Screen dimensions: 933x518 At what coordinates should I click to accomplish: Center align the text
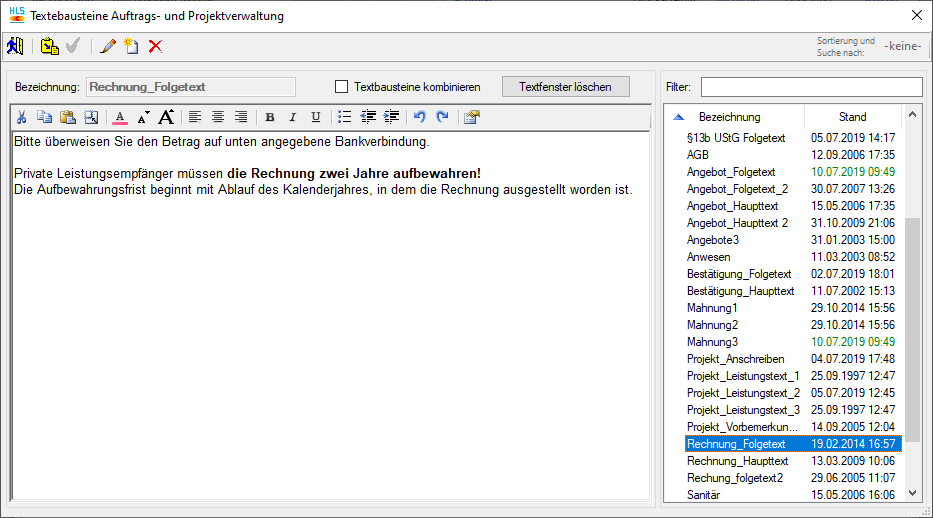point(218,117)
